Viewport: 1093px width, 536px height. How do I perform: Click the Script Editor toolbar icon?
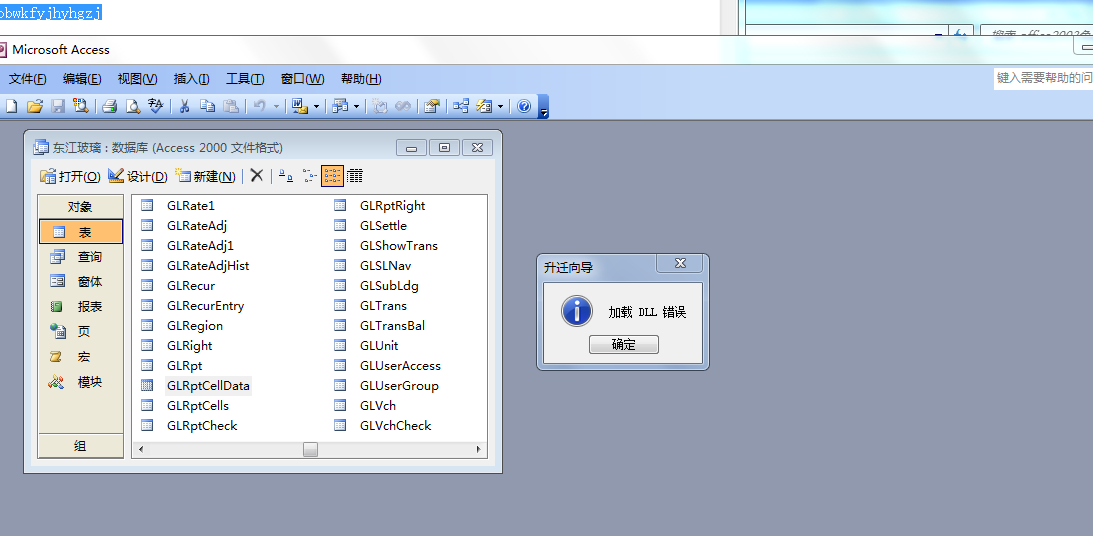[x=403, y=106]
